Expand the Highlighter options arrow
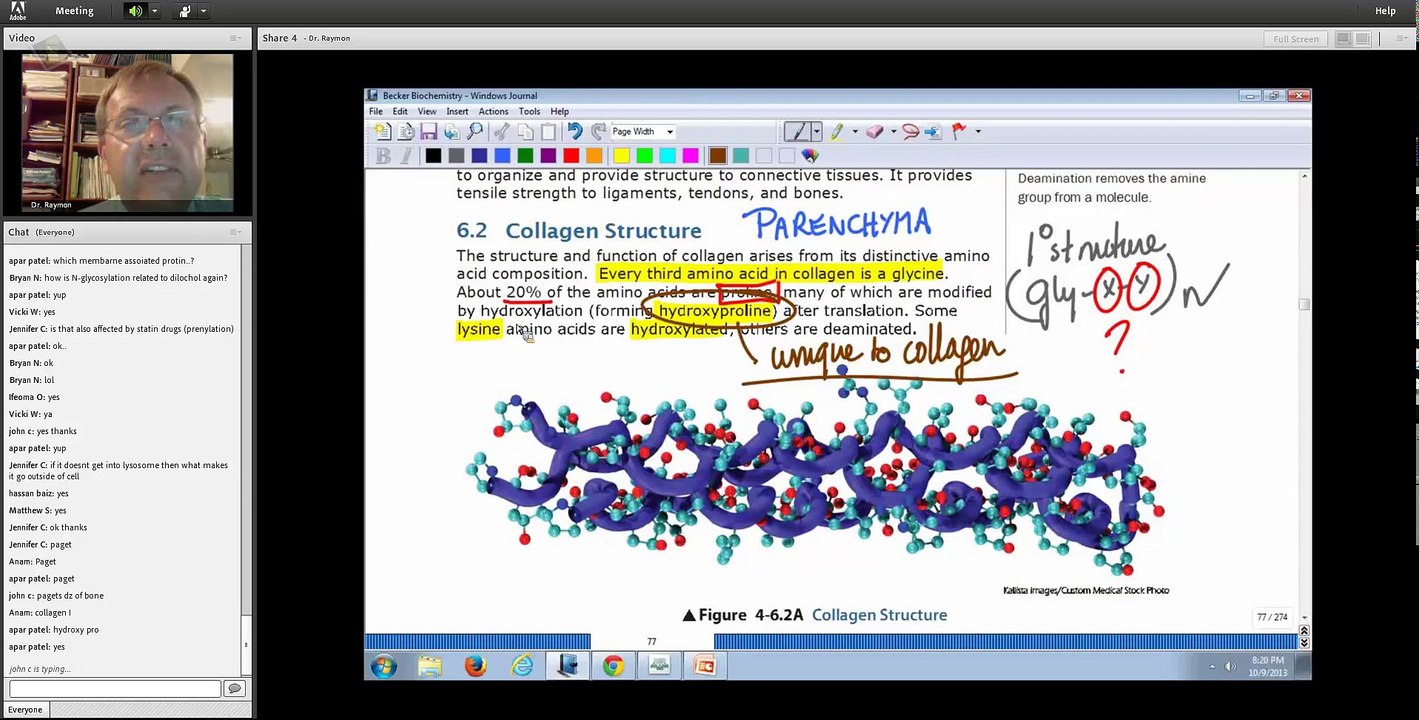 [x=854, y=131]
